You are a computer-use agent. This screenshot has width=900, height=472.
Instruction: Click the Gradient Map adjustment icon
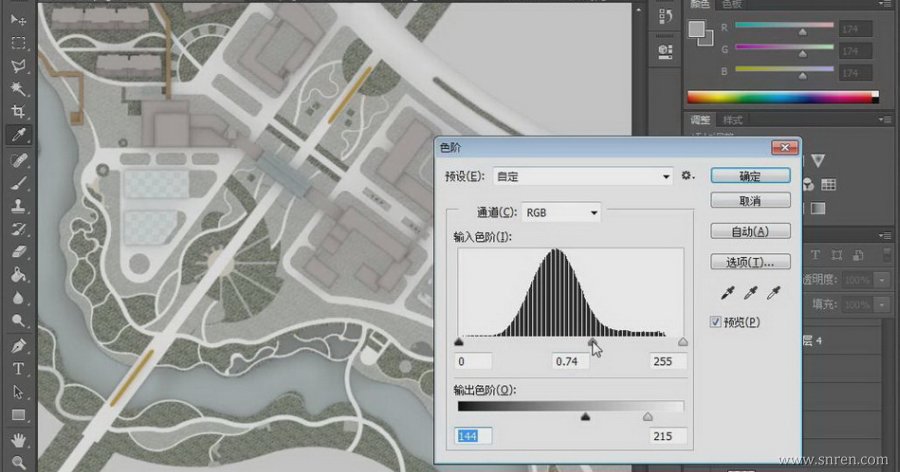[x=818, y=208]
